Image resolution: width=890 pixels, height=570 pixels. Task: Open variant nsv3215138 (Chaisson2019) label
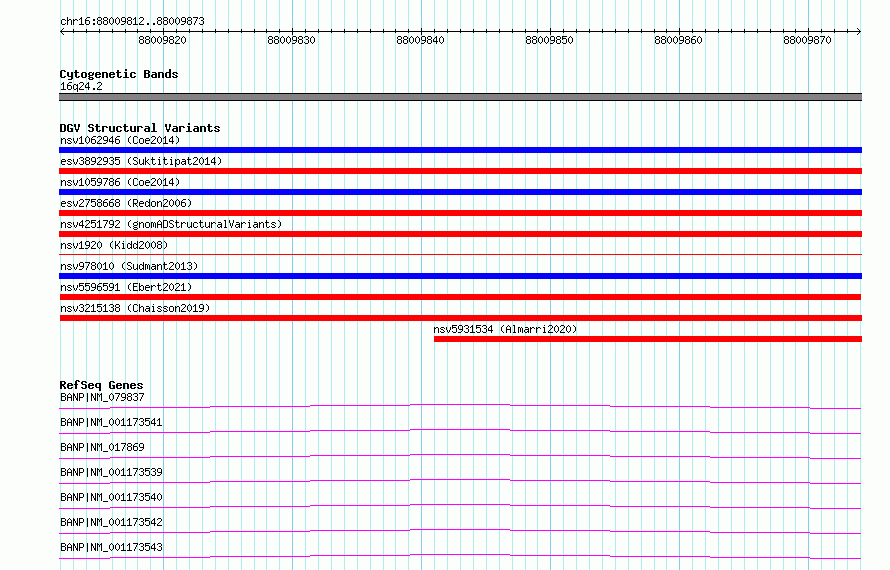click(x=135, y=308)
